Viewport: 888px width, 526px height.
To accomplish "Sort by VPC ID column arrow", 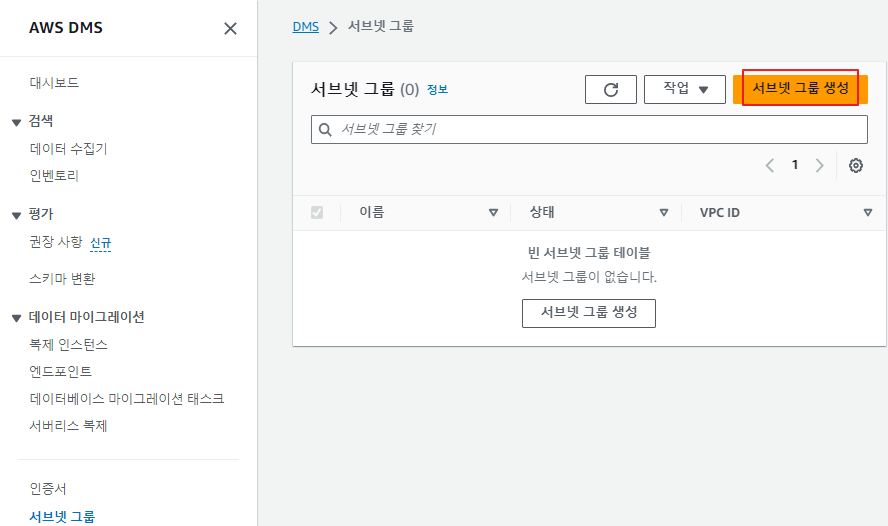I will tap(868, 212).
